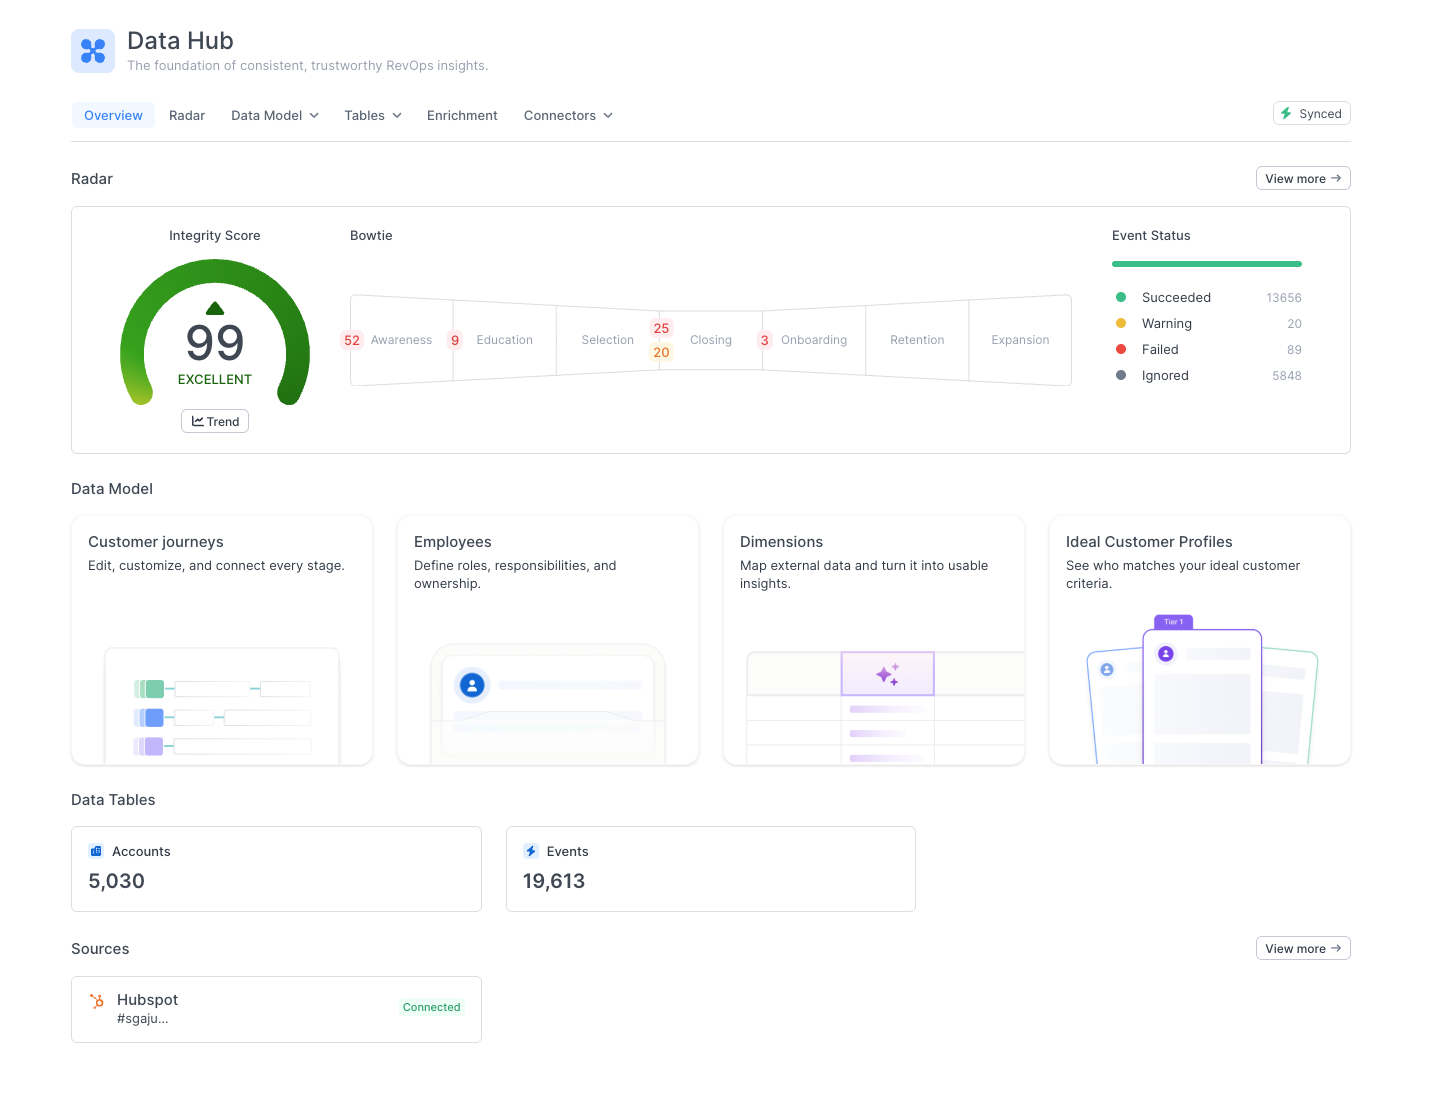Click the Synced status button
This screenshot has width=1449, height=1109.
pos(1311,113)
